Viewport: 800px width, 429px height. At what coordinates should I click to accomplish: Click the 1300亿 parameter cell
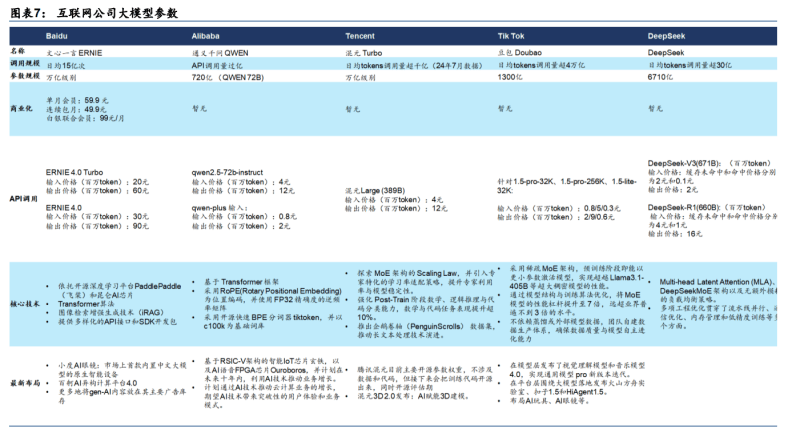510,77
